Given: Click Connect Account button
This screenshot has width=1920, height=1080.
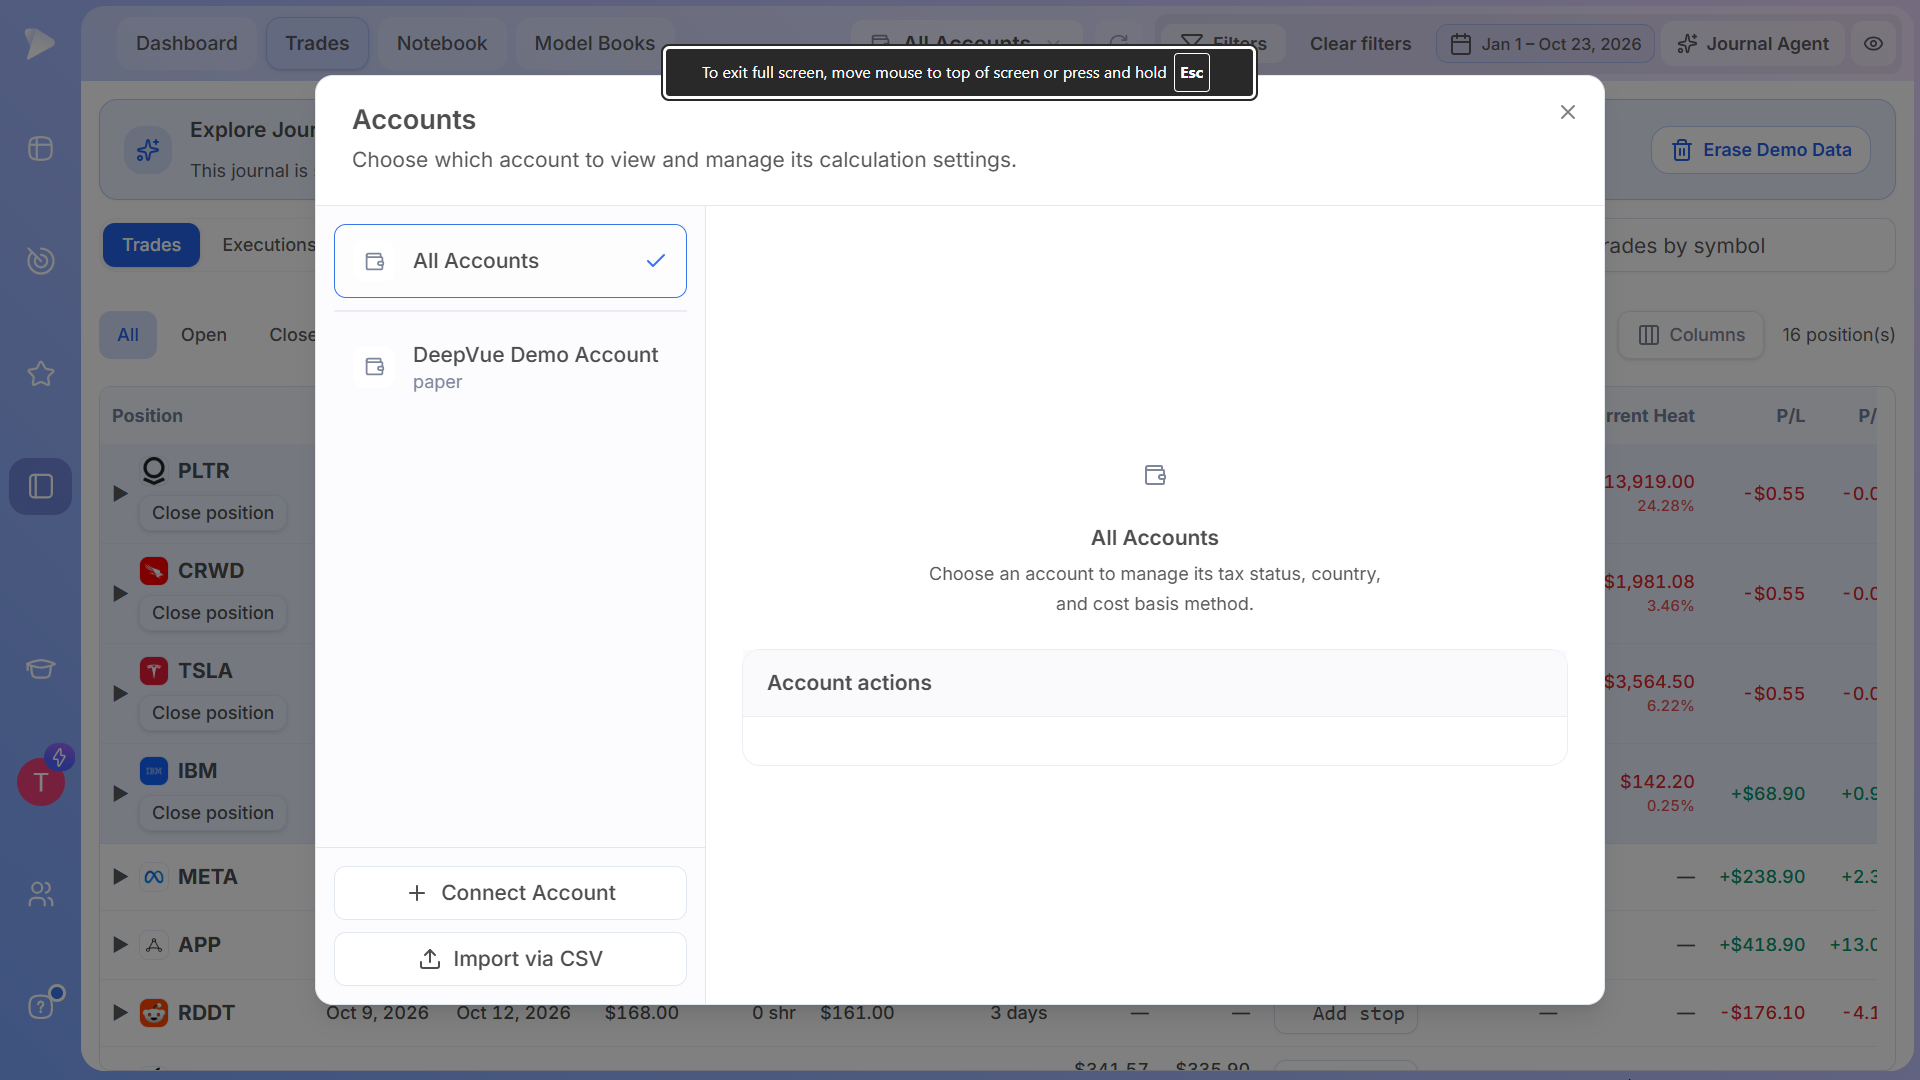Looking at the screenshot, I should pyautogui.click(x=510, y=893).
